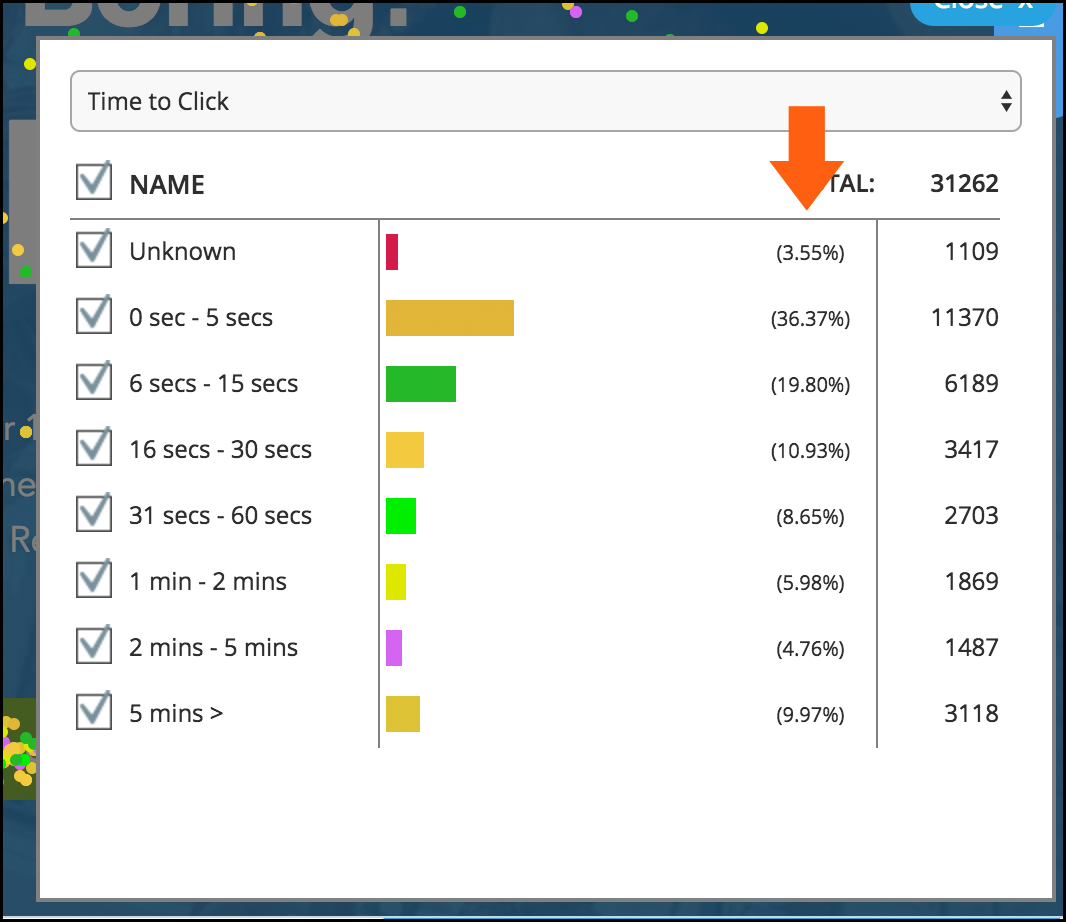Toggle the 16 secs - 30 secs checkbox
Screen dimensions: 1066x922
click(94, 448)
